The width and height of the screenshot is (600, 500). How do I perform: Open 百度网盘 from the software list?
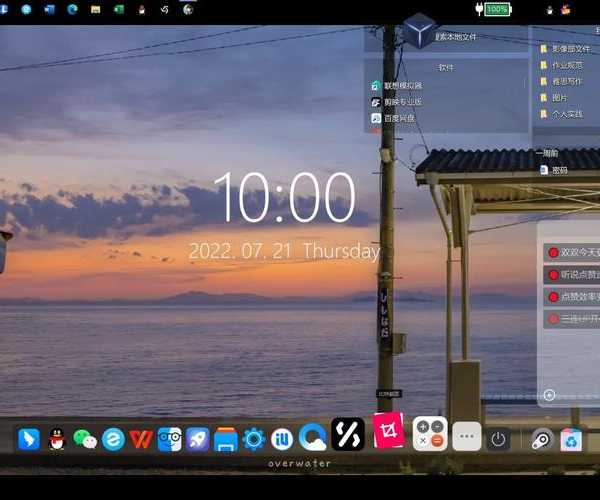point(399,118)
